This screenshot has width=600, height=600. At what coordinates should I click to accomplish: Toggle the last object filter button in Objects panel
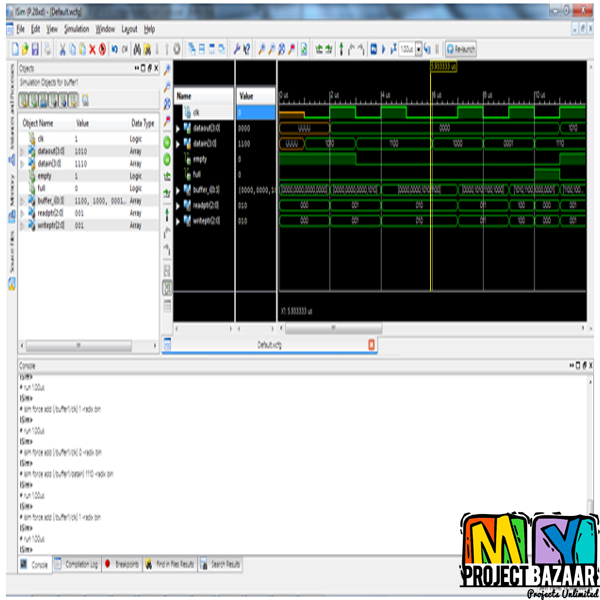point(73,100)
